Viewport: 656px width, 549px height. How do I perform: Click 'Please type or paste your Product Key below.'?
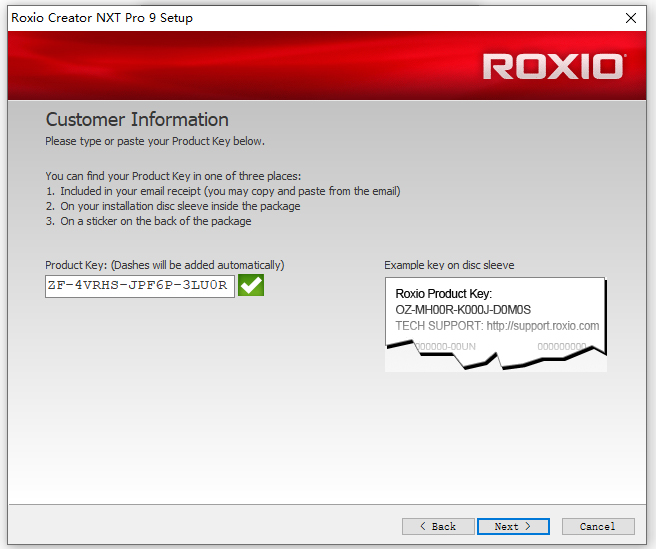(x=155, y=141)
